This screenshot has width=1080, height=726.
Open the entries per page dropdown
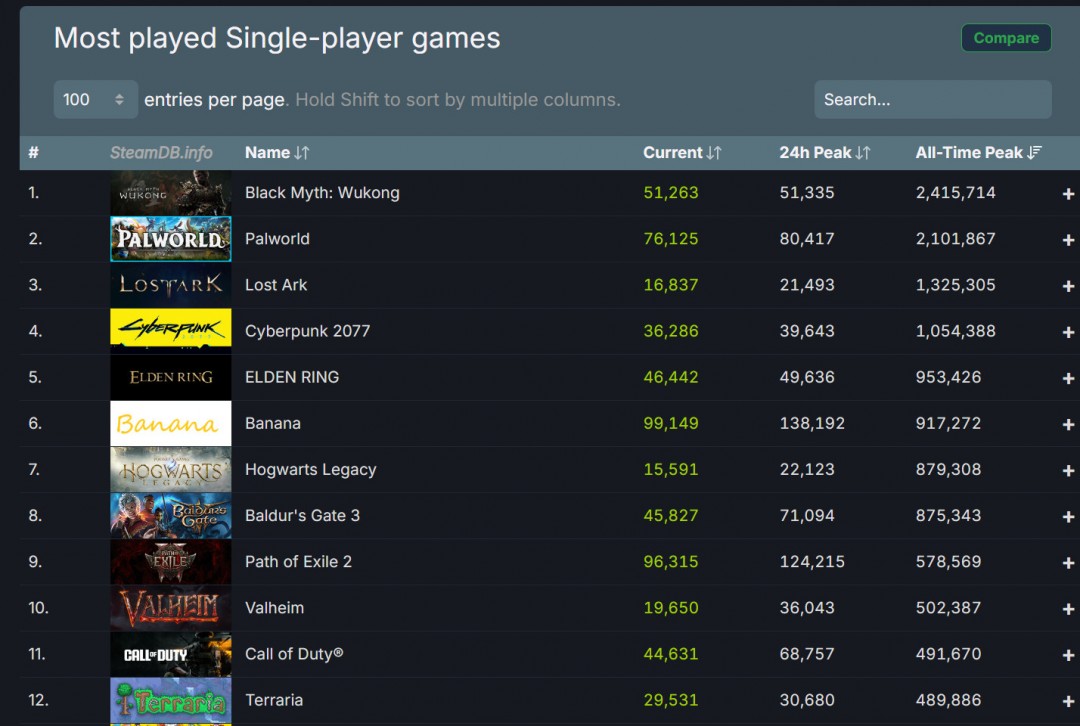pos(95,100)
